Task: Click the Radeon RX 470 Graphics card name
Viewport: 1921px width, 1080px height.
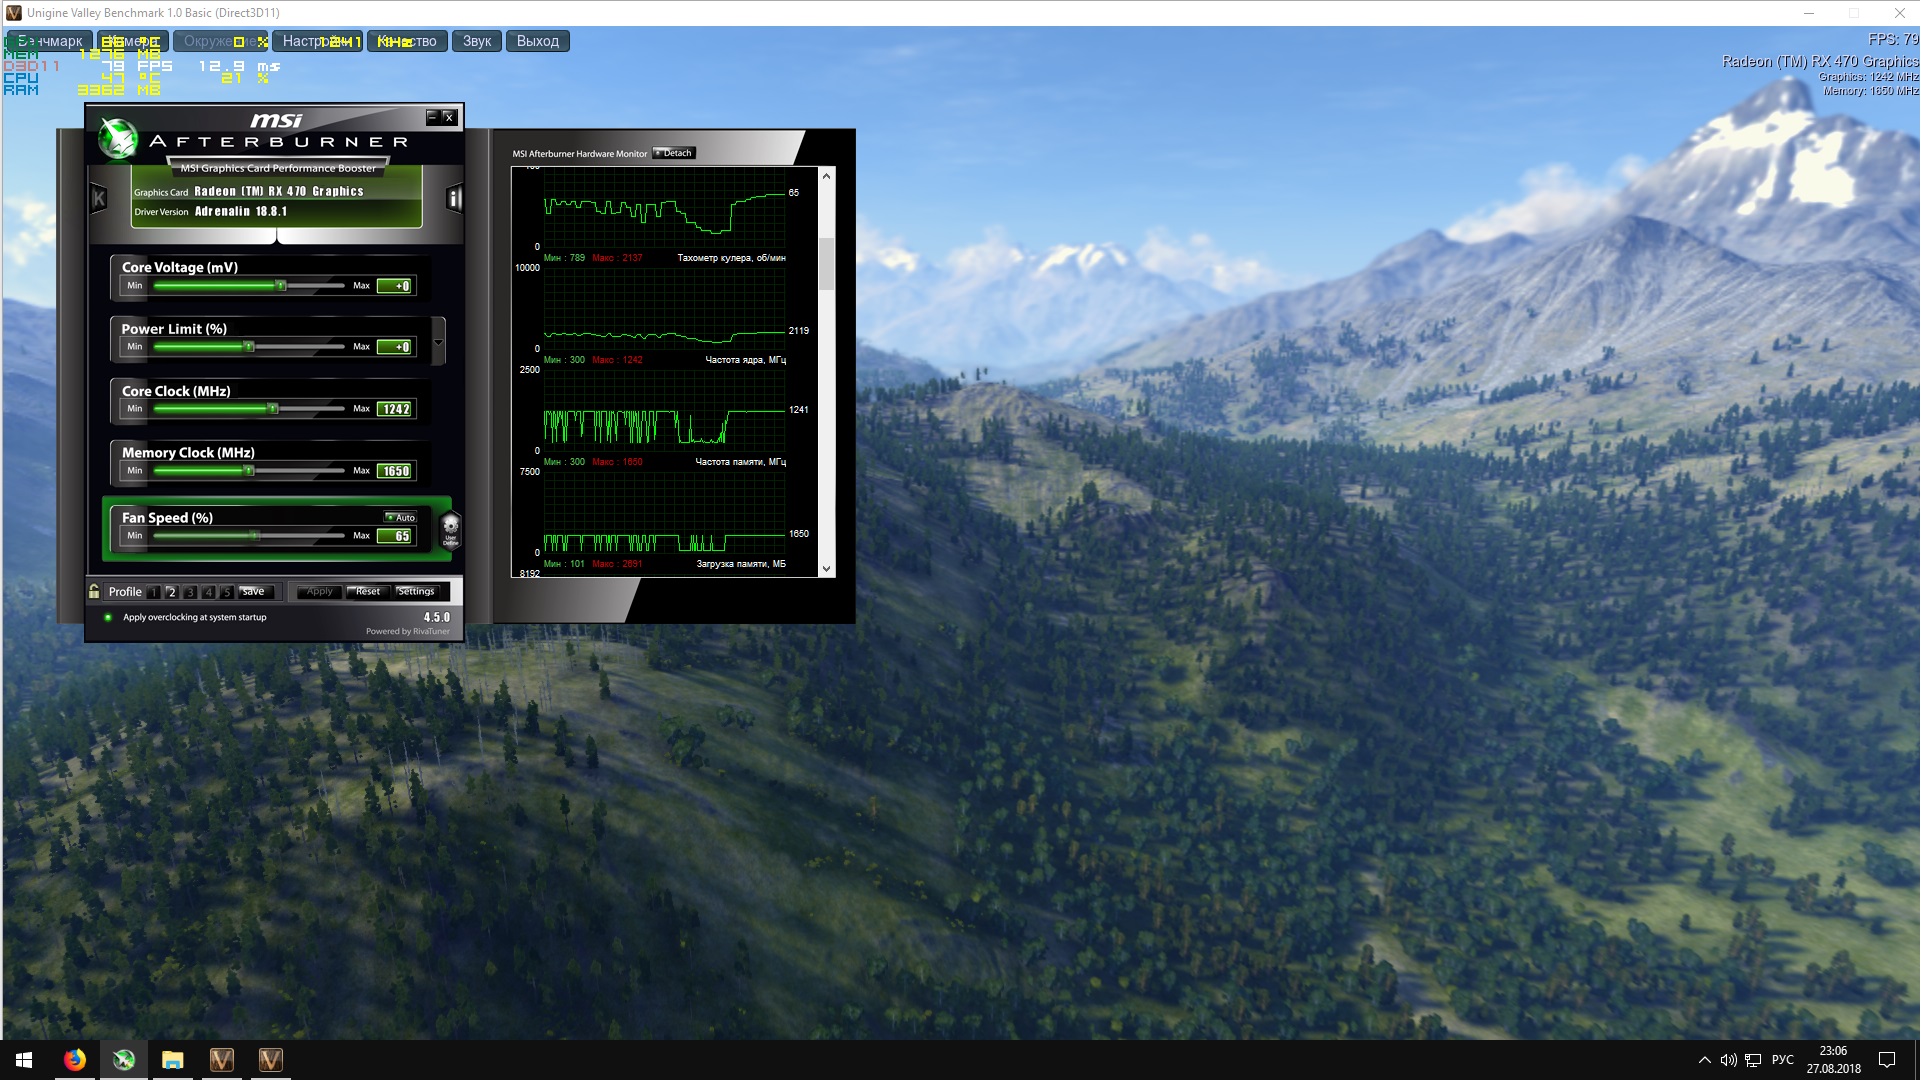Action: coord(279,191)
